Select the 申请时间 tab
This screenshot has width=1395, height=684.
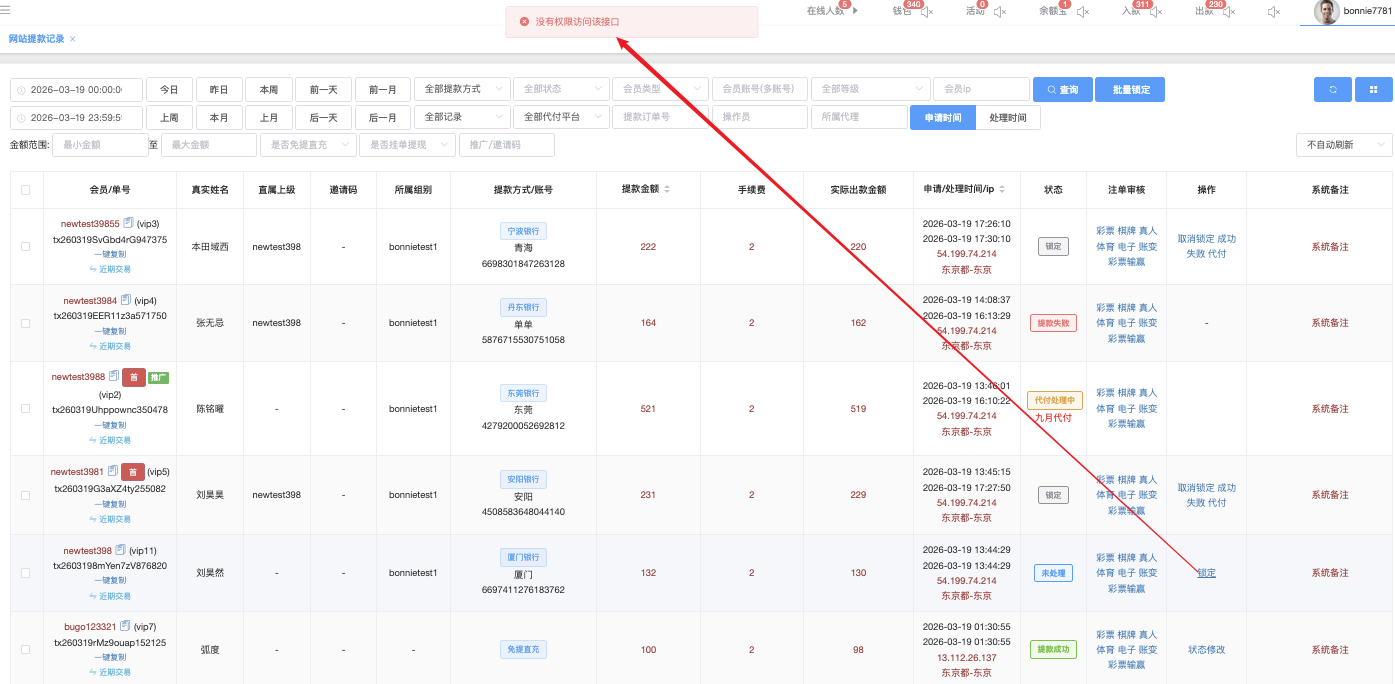(942, 117)
